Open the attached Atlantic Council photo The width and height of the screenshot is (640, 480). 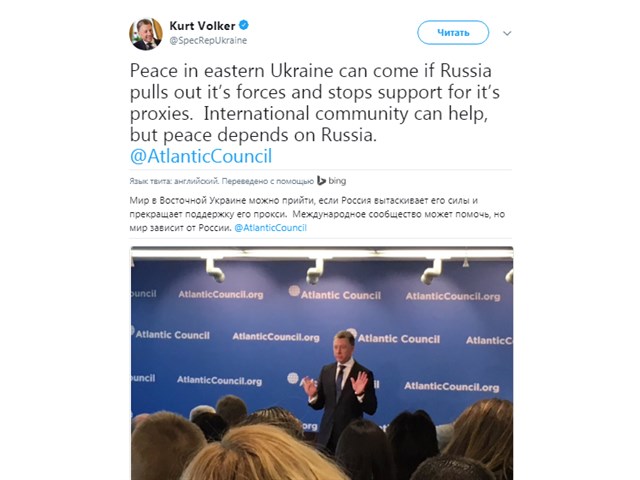322,363
